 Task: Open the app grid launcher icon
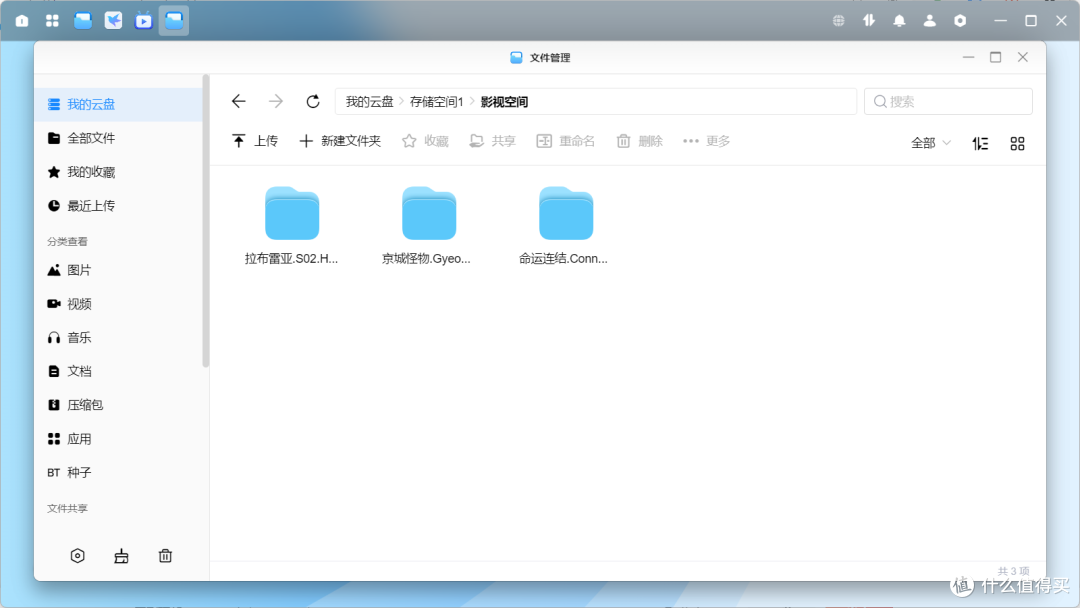tap(52, 21)
